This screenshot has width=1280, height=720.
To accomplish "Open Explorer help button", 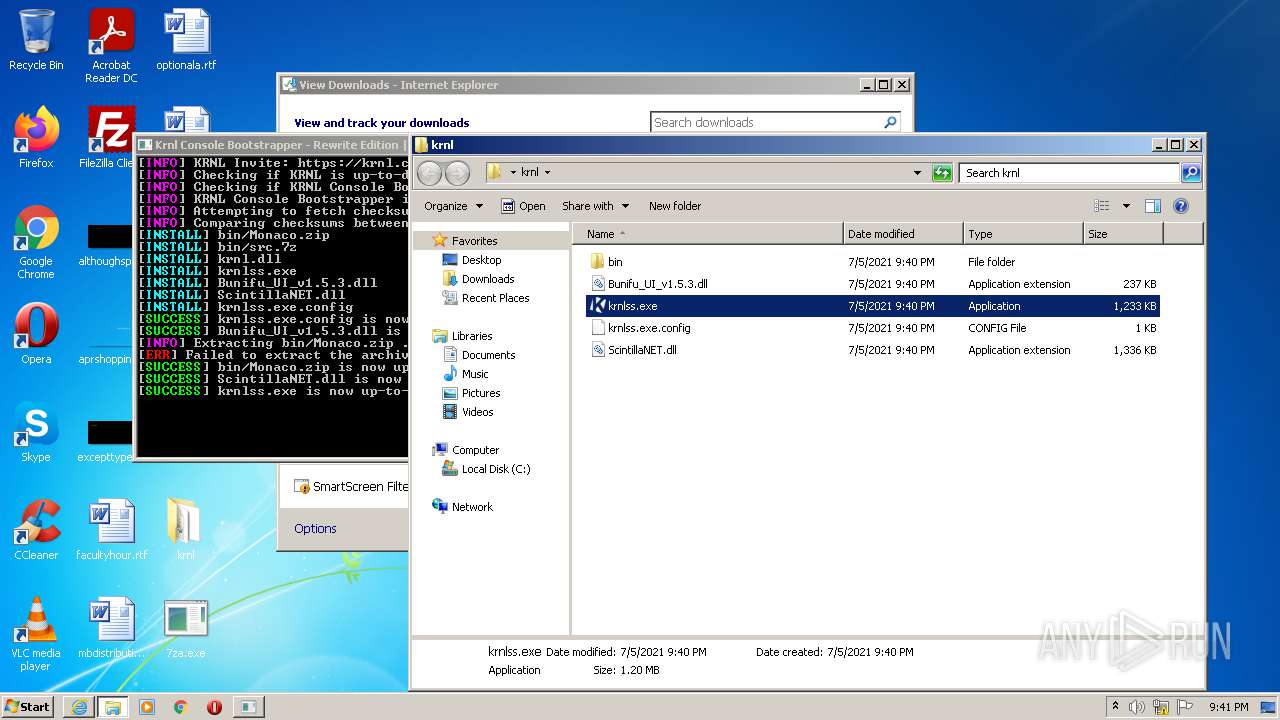I will tap(1181, 206).
